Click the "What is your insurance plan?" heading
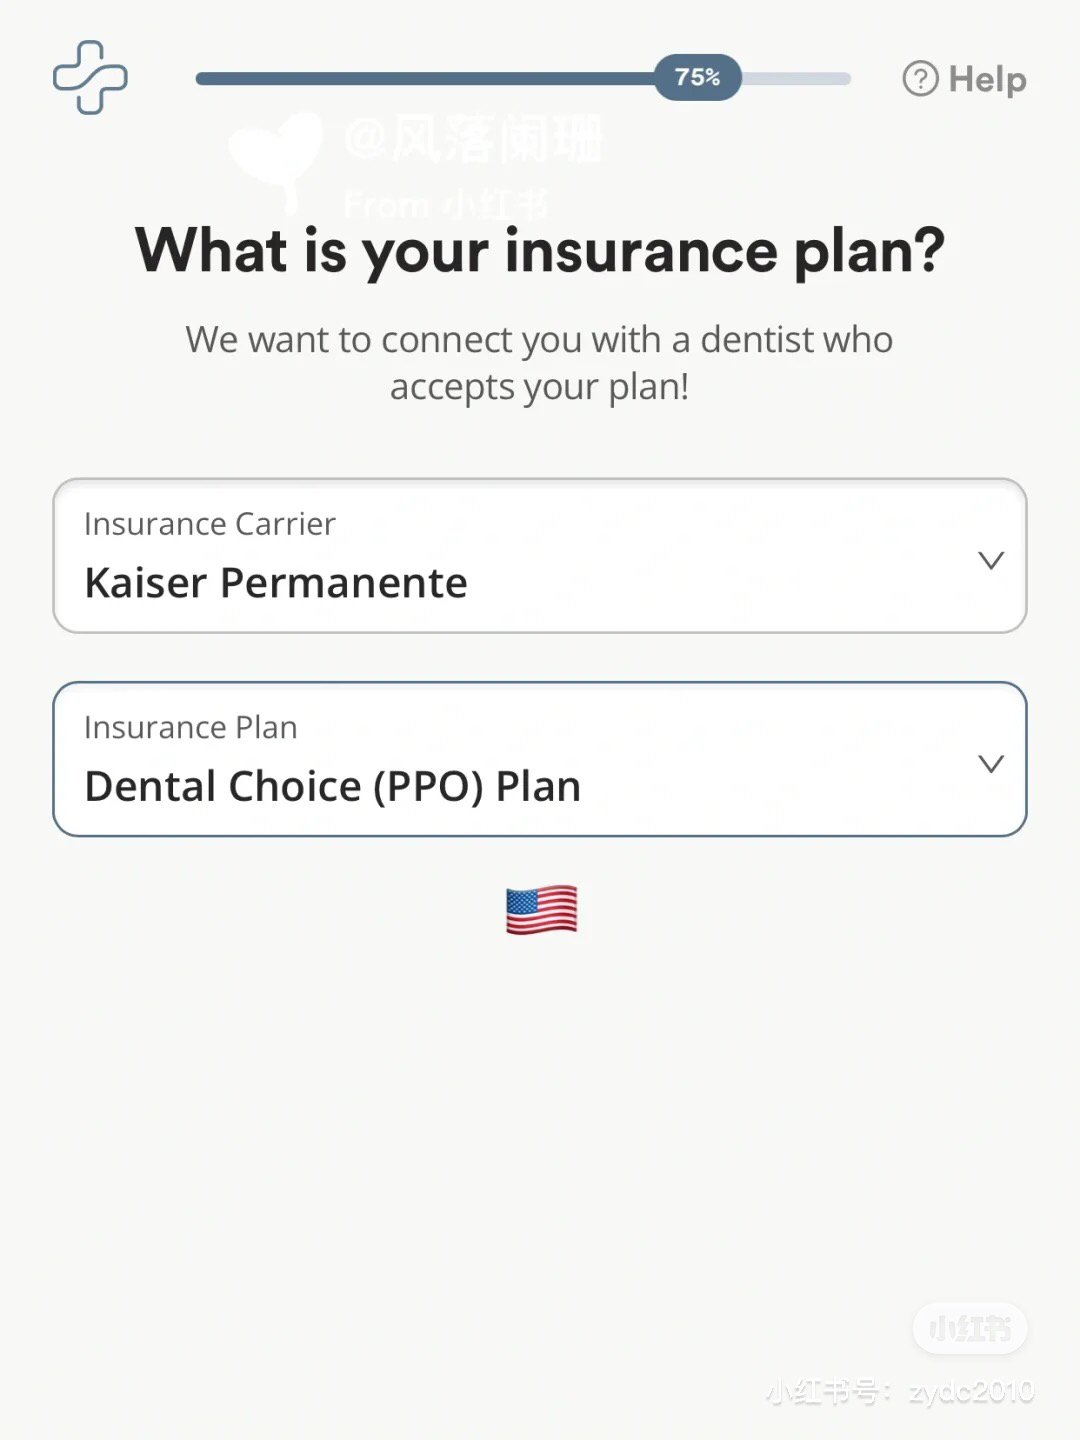This screenshot has height=1440, width=1080. click(x=540, y=250)
